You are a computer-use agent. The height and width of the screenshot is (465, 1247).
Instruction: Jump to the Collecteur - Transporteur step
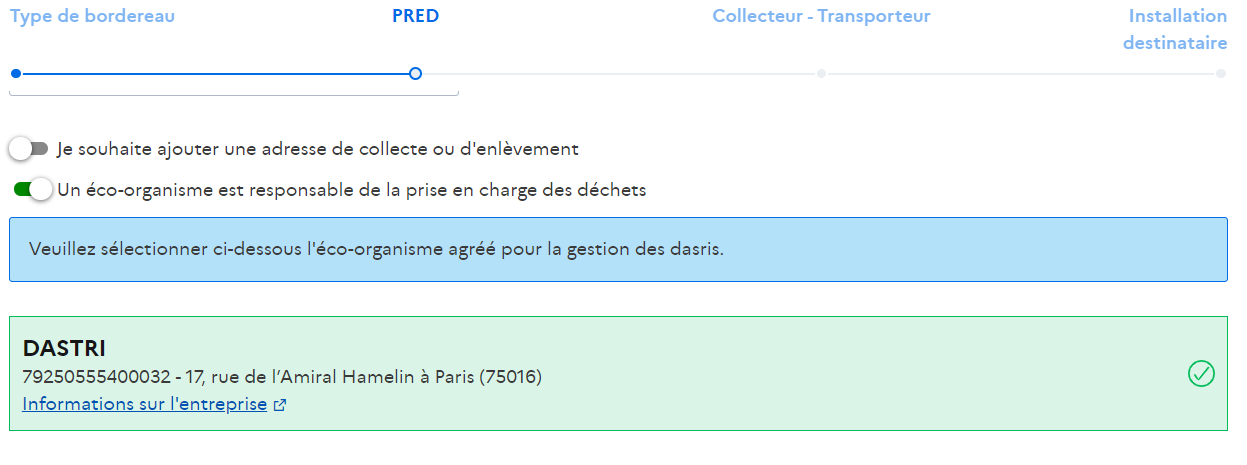tap(821, 17)
